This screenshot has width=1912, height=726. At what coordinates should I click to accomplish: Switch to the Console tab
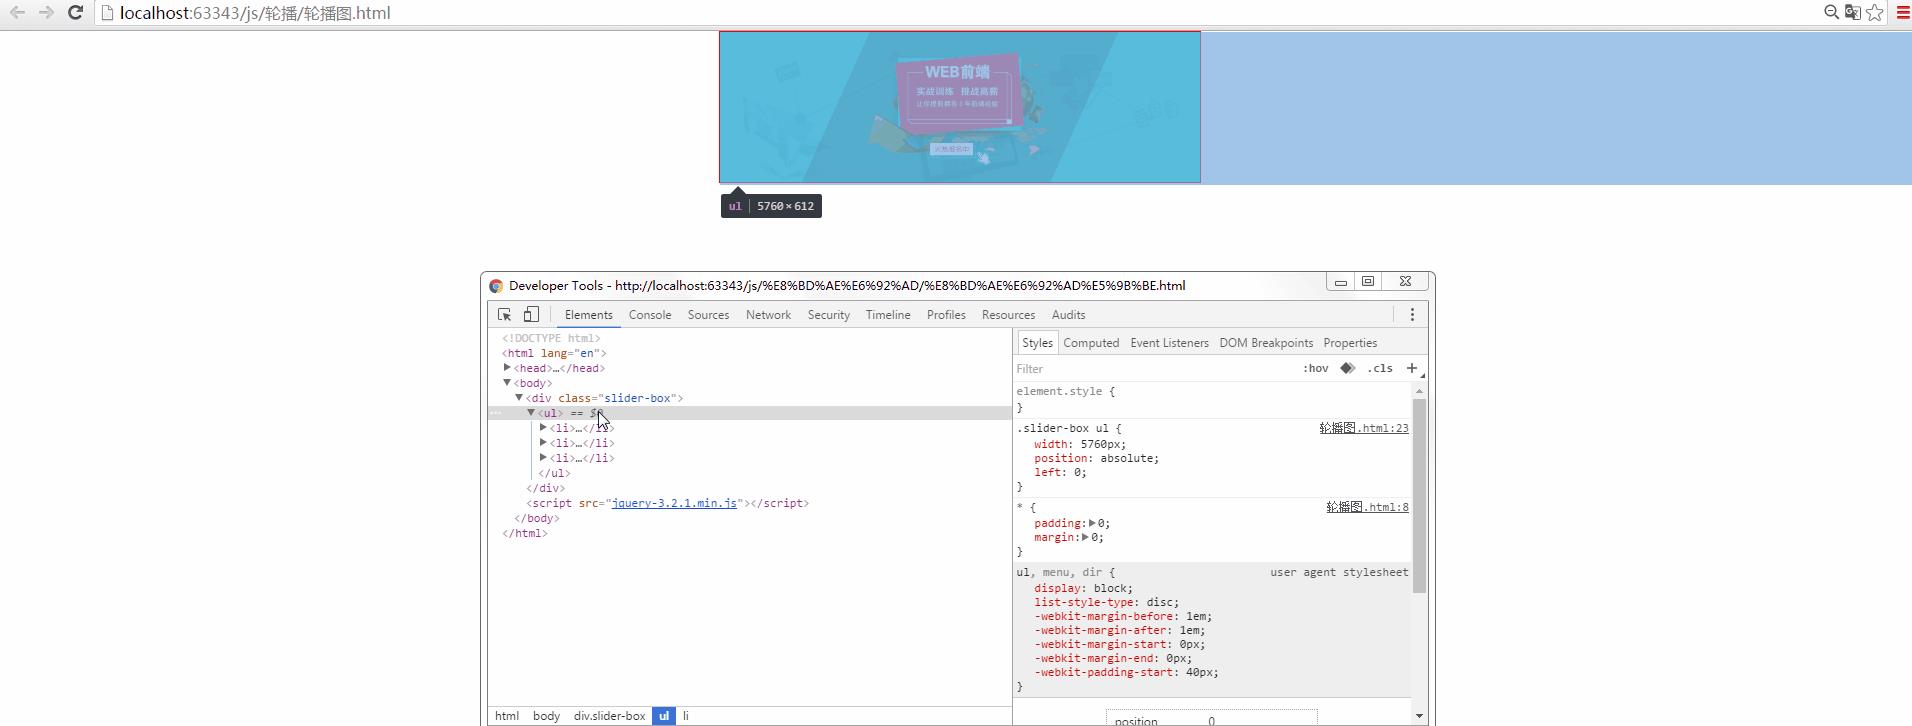pyautogui.click(x=650, y=314)
